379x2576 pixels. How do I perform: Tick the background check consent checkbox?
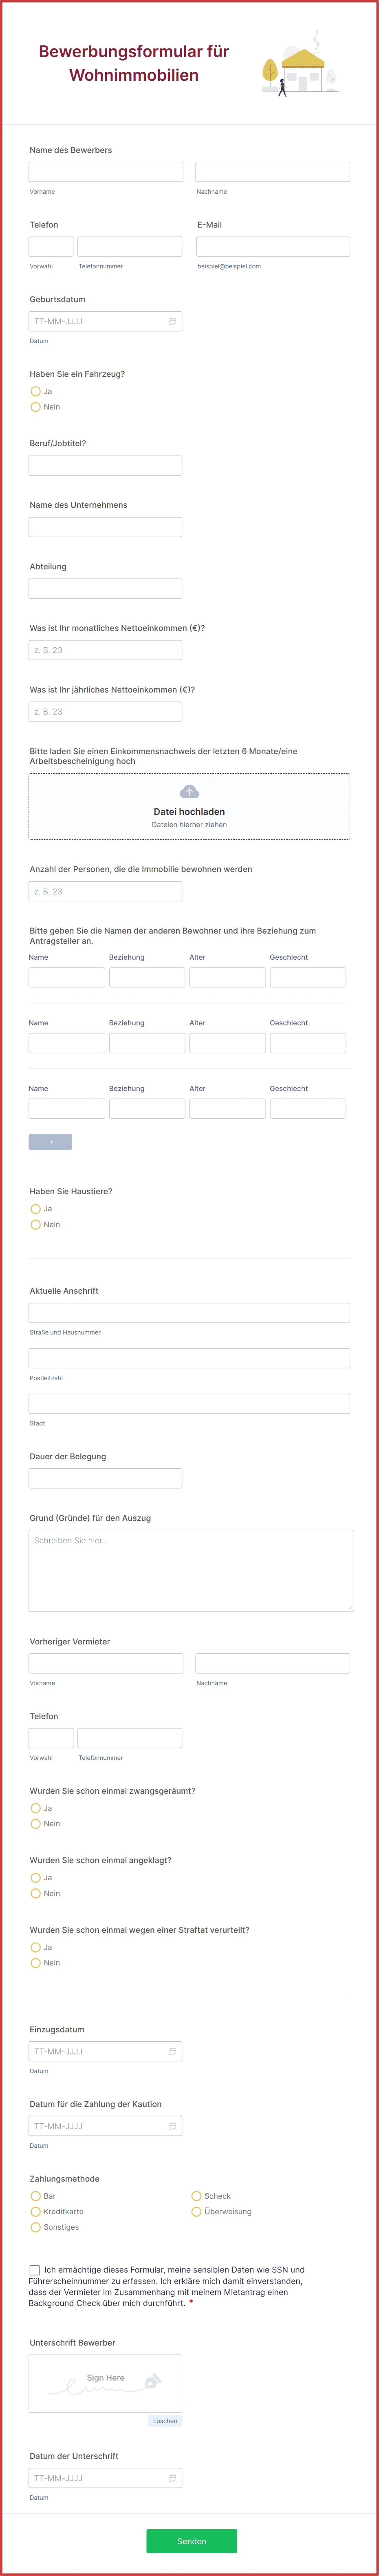pos(35,2270)
